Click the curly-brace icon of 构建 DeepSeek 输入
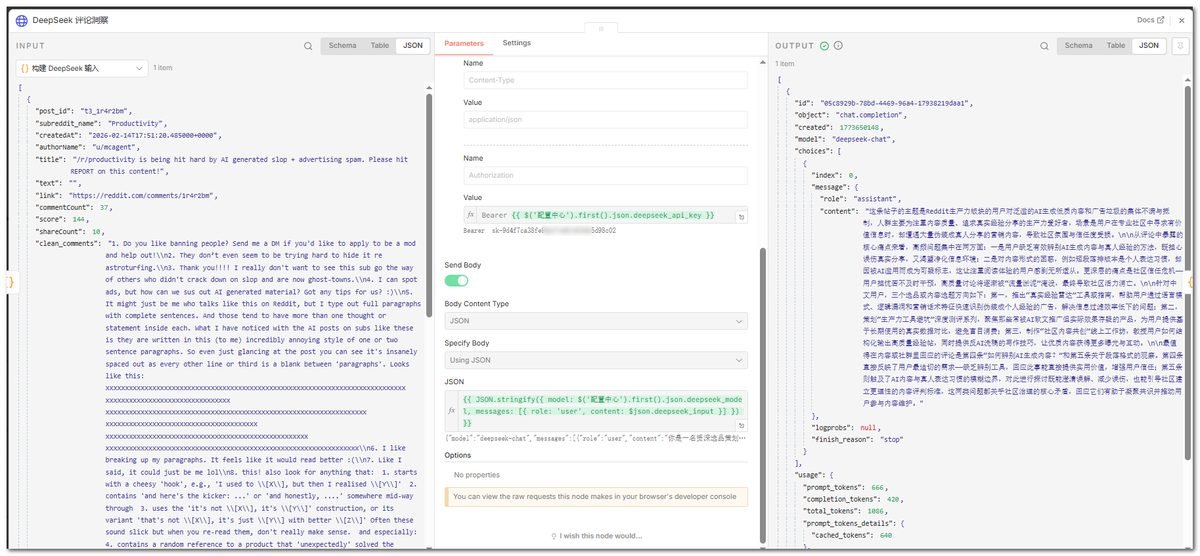The height and width of the screenshot is (556, 1200). [x=25, y=68]
